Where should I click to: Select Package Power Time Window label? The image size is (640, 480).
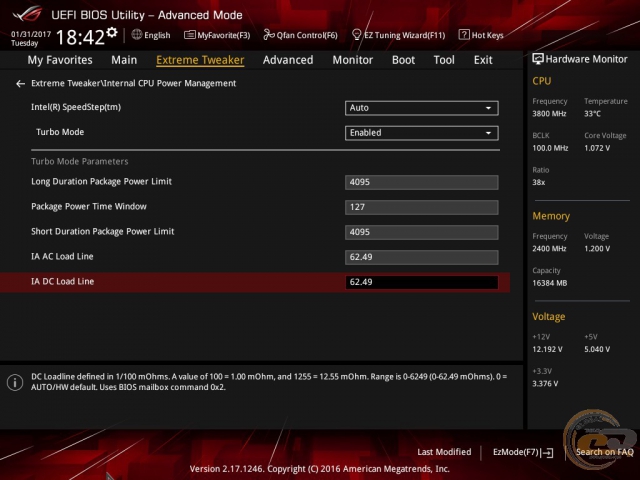tap(89, 207)
